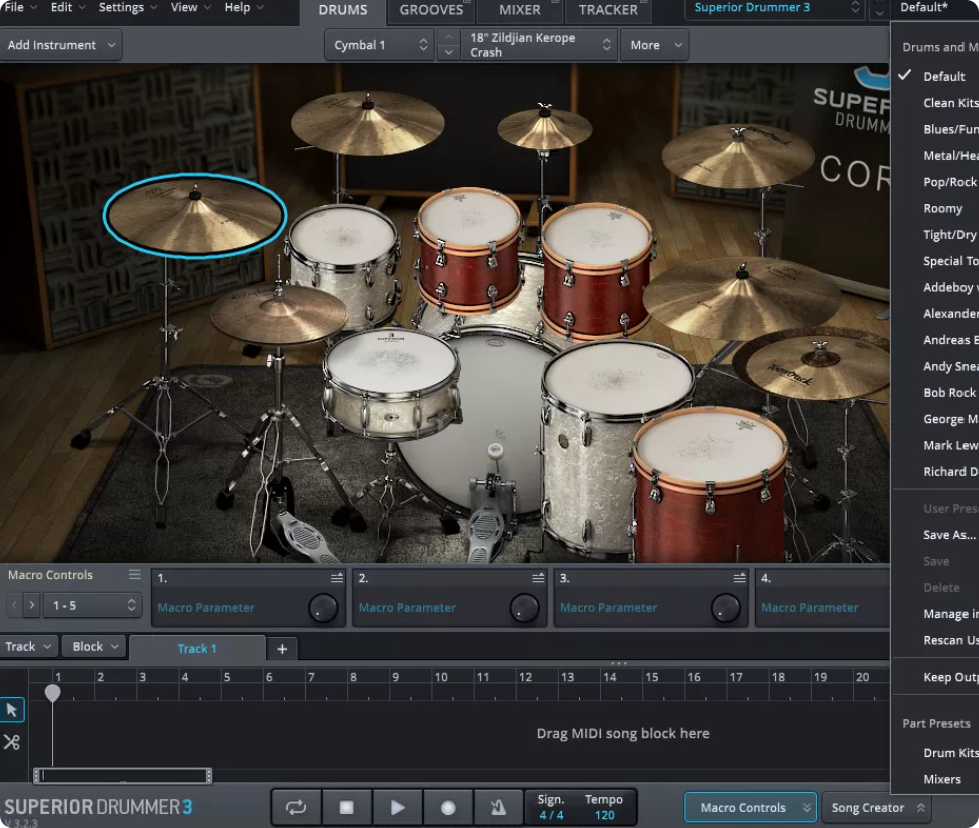This screenshot has width=979, height=828.
Task: Toggle the metronome icon
Action: tap(498, 807)
